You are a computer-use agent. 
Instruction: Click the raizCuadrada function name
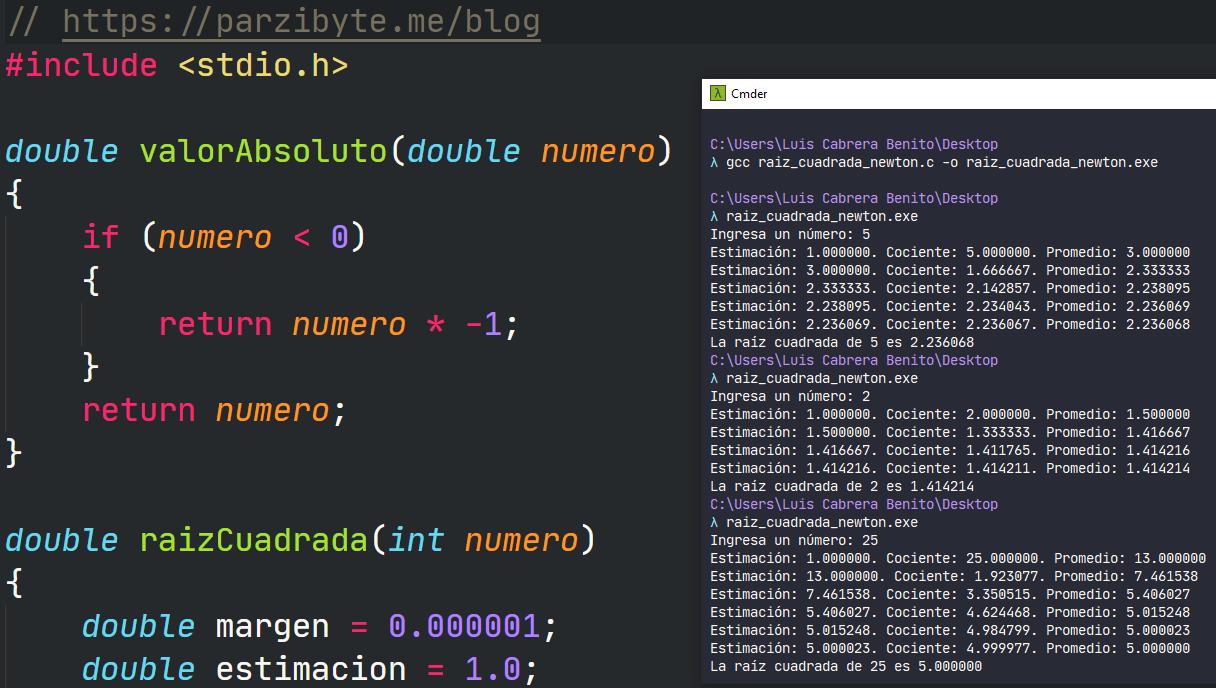(x=254, y=540)
